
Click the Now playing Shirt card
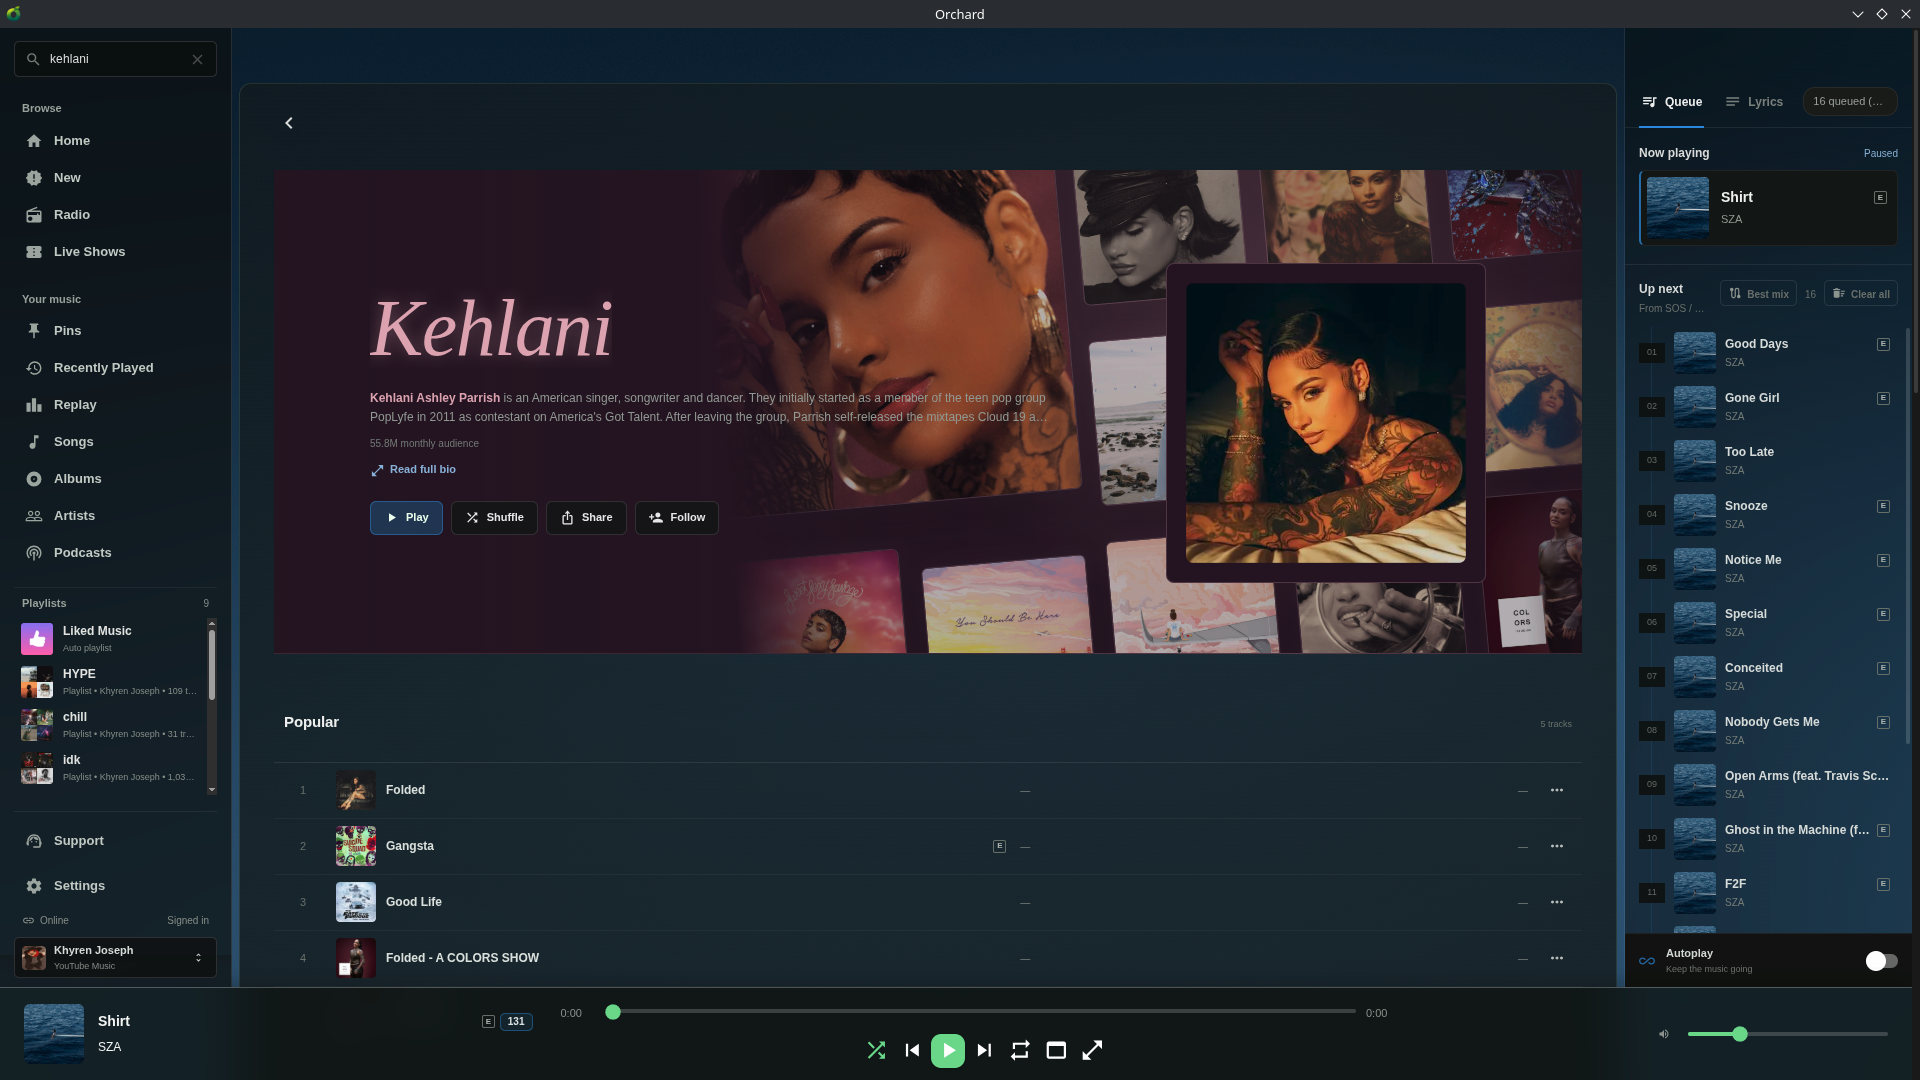pos(1768,208)
